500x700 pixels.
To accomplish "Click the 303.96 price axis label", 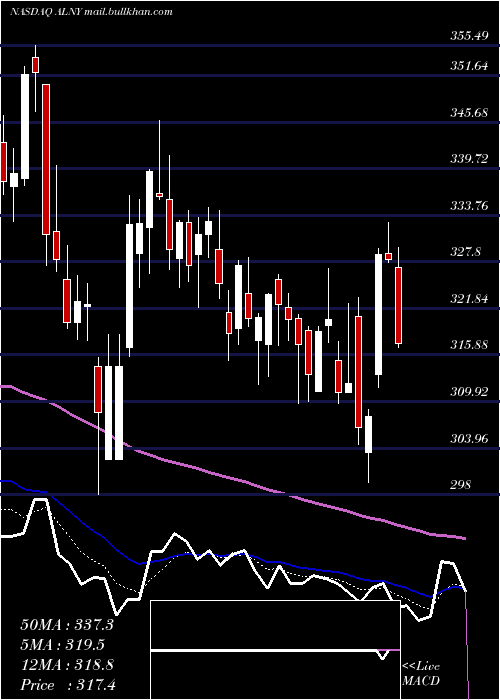I will [469, 438].
